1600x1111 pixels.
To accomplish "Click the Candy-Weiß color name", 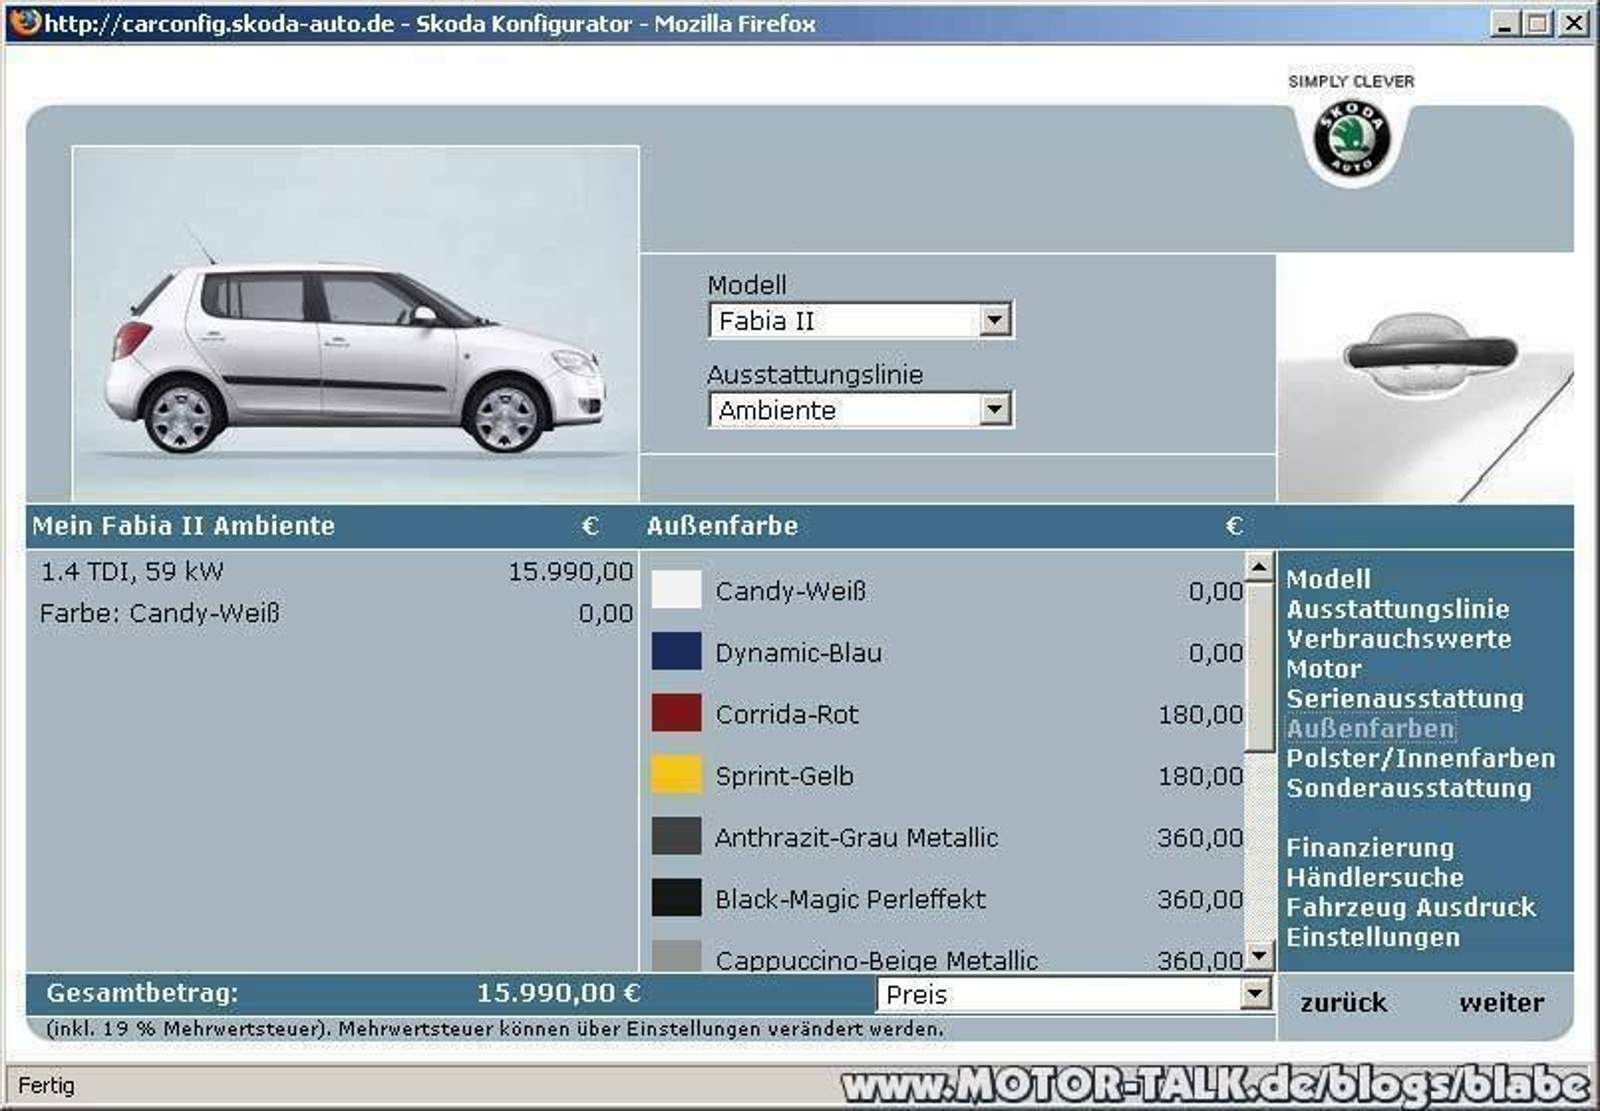I will tap(790, 591).
